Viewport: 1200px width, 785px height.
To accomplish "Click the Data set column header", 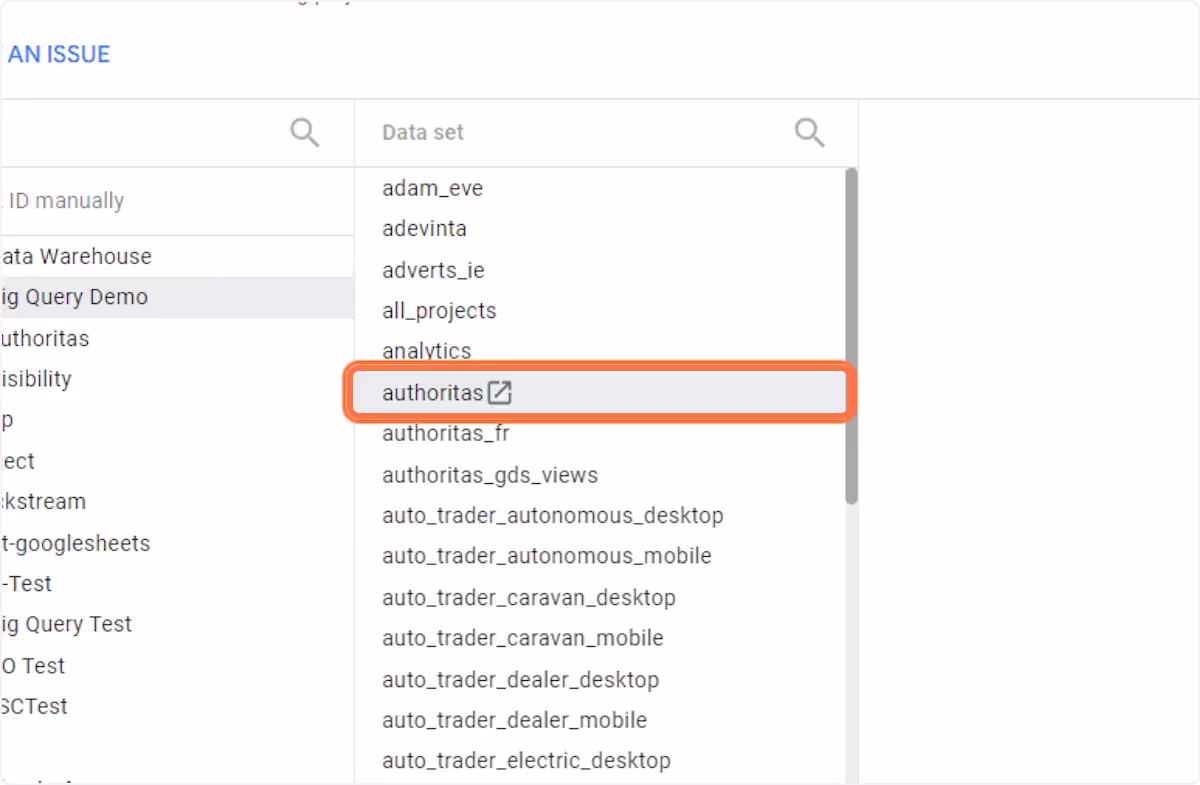I will click(423, 132).
